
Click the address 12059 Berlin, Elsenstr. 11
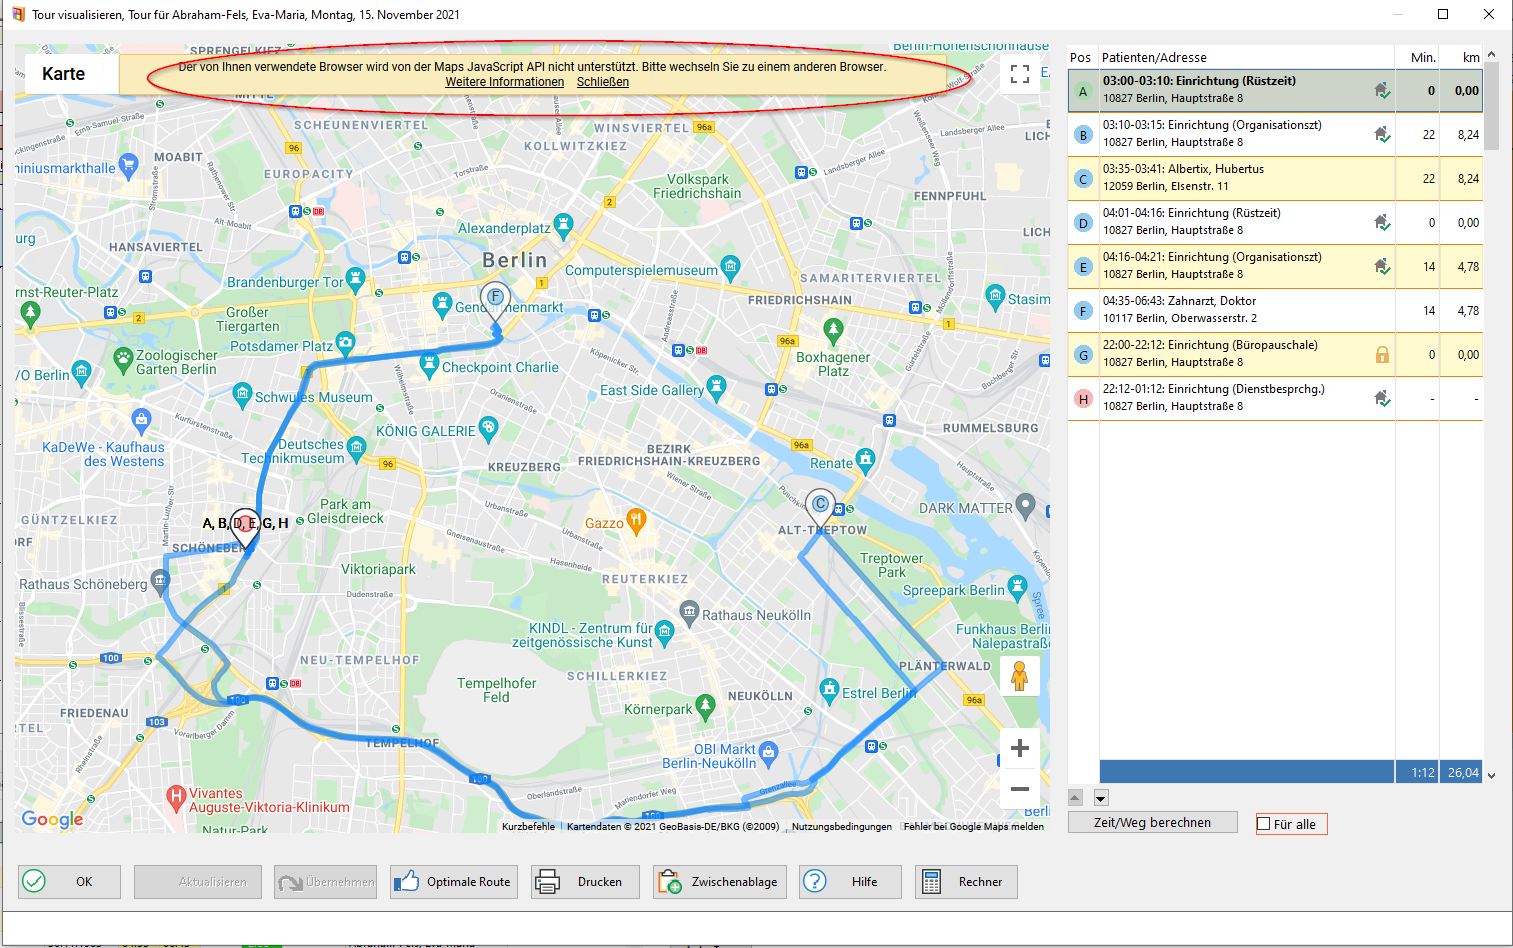tap(1166, 187)
